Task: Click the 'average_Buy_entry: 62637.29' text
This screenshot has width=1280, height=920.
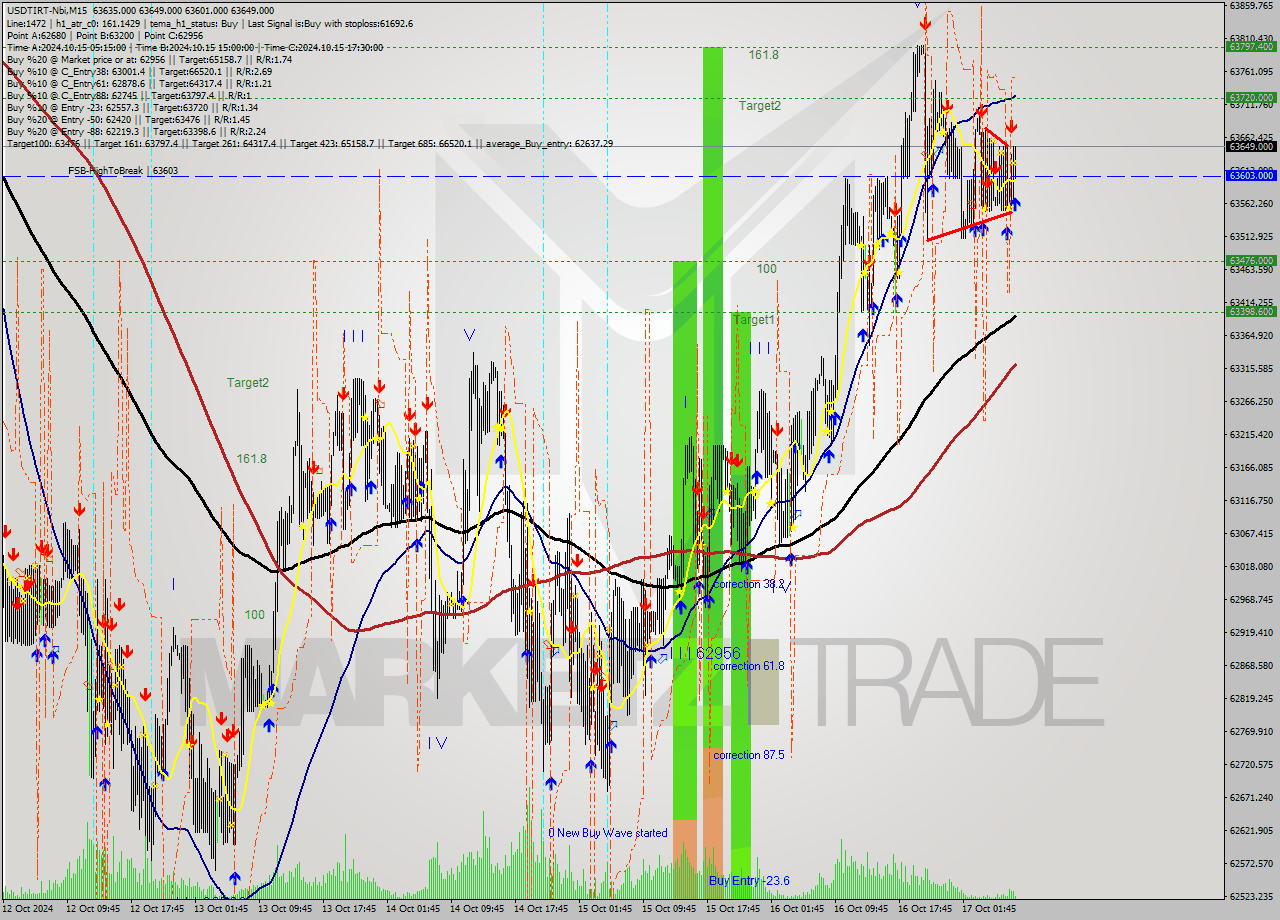Action: [x=552, y=143]
